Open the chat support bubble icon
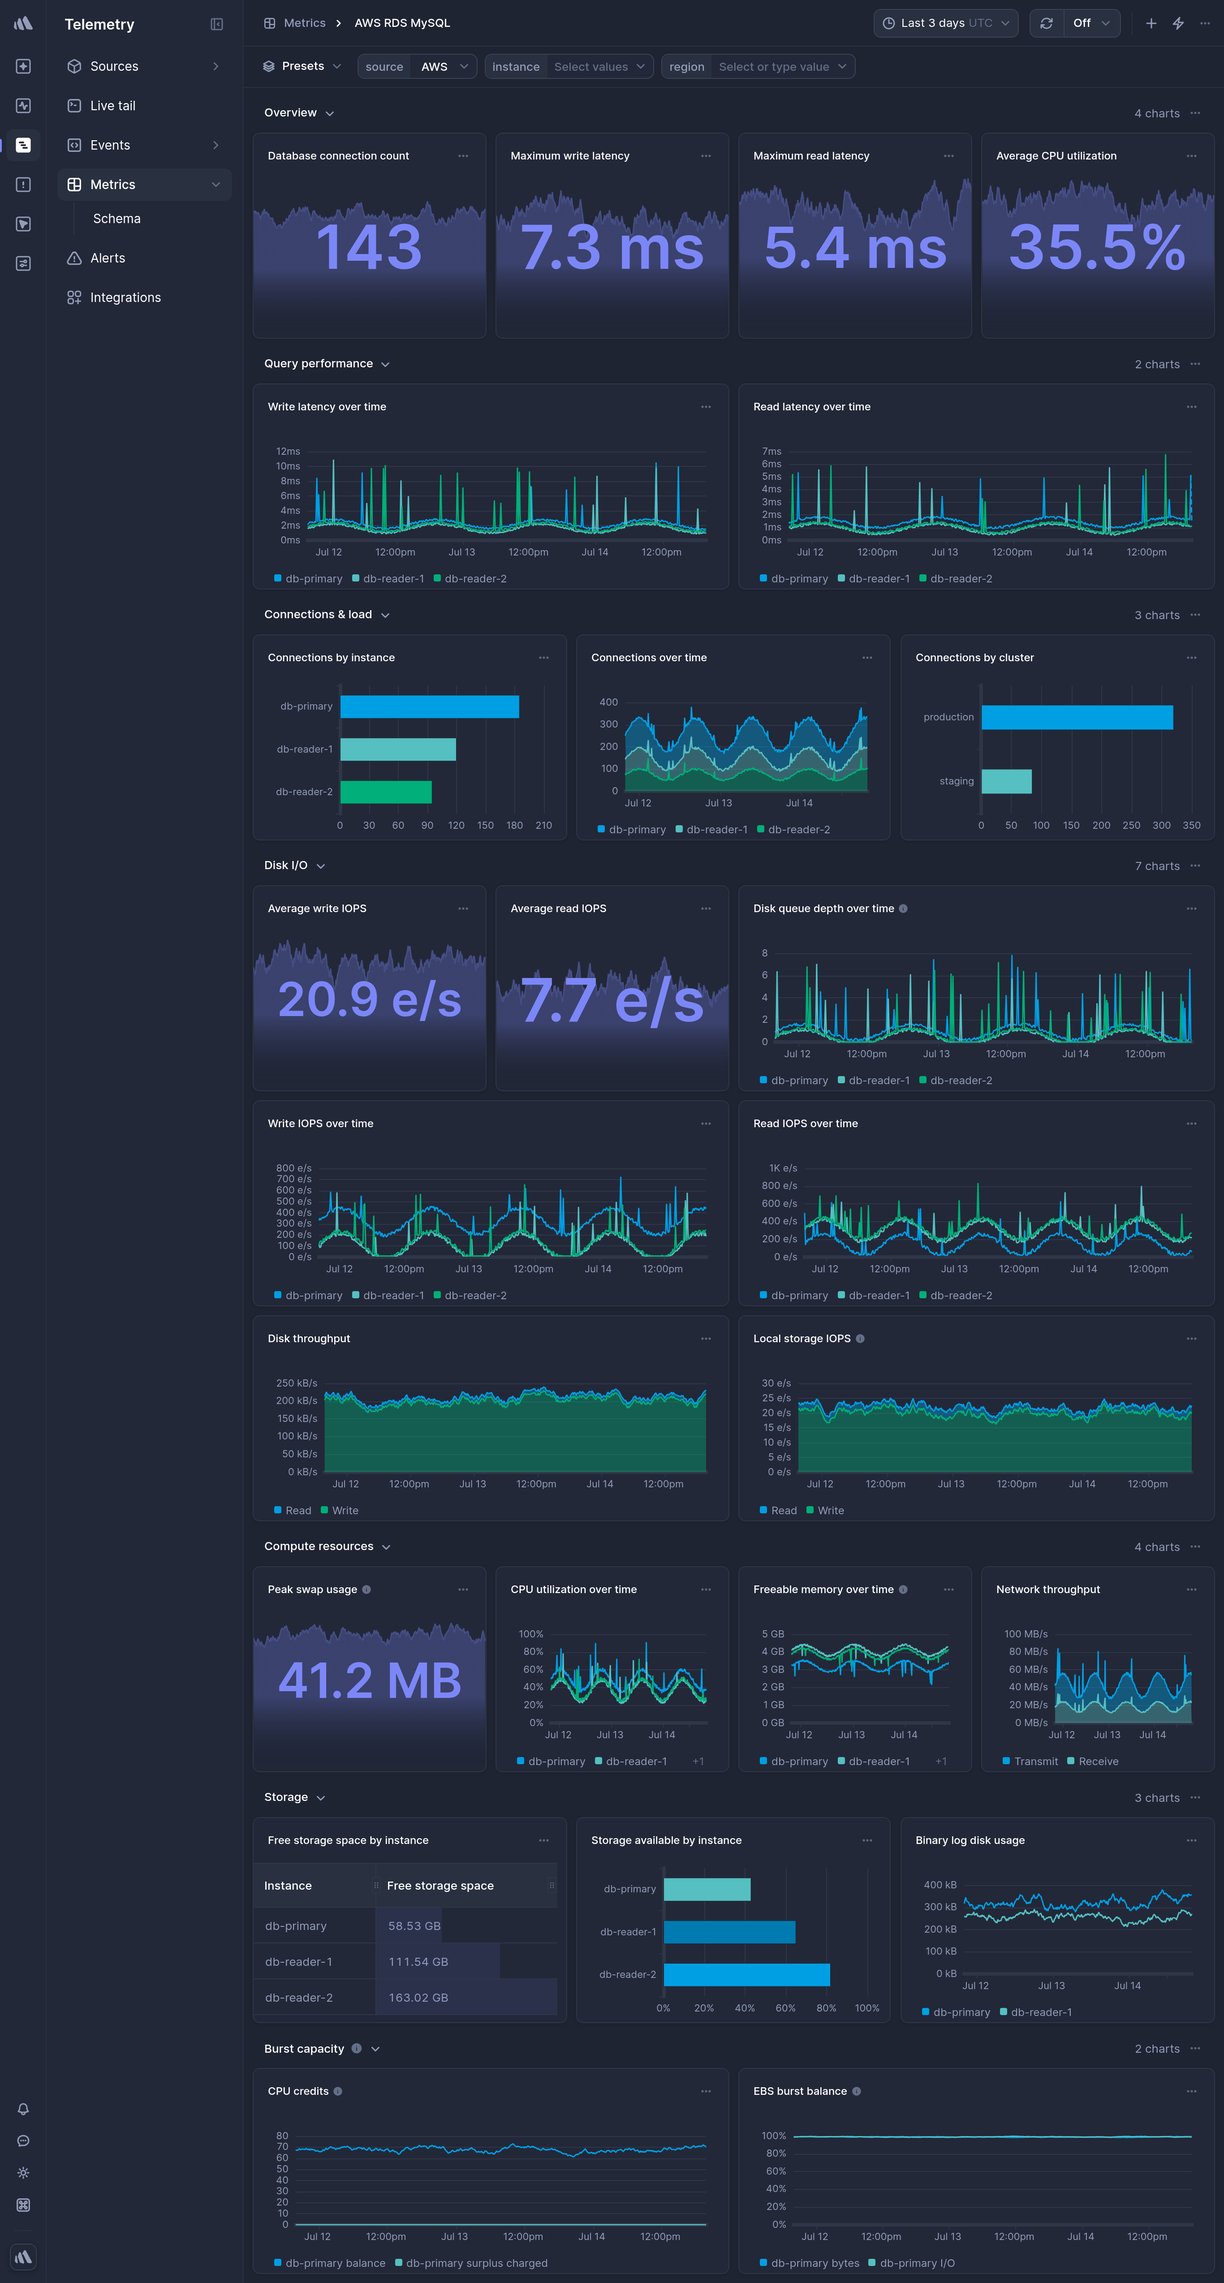Screen dimensions: 1224x2283 point(23,2141)
